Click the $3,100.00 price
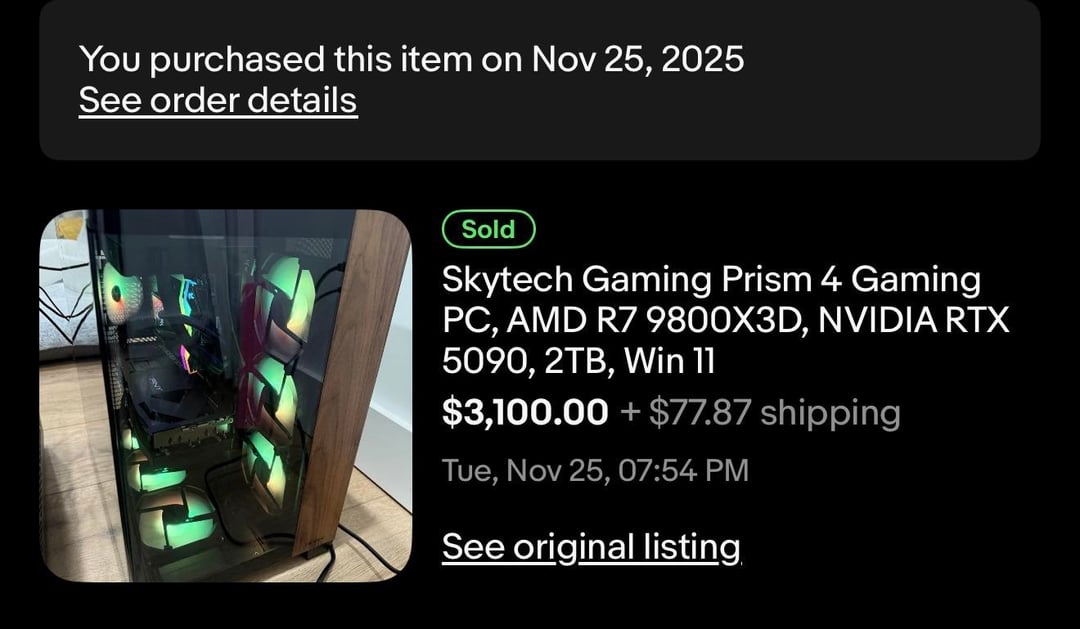Image resolution: width=1080 pixels, height=629 pixels. [524, 412]
